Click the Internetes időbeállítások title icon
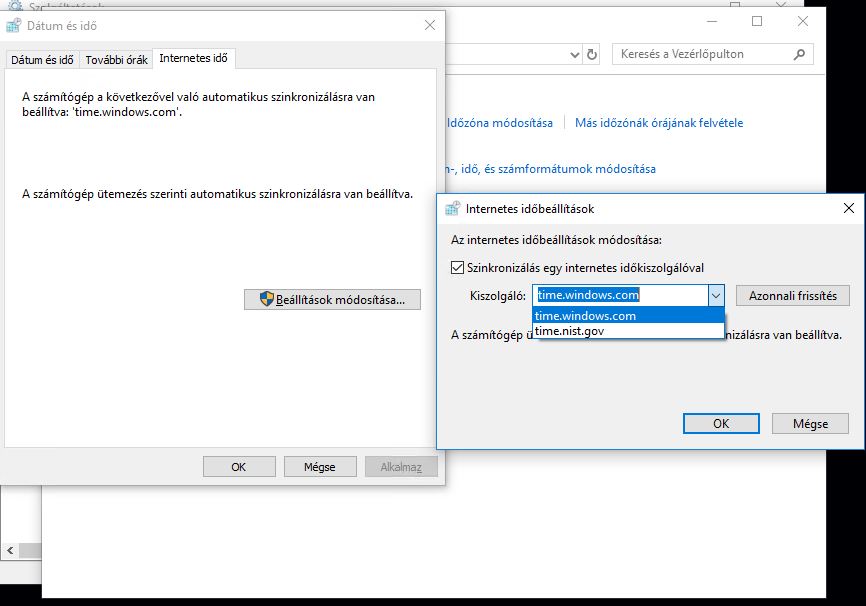 (452, 209)
